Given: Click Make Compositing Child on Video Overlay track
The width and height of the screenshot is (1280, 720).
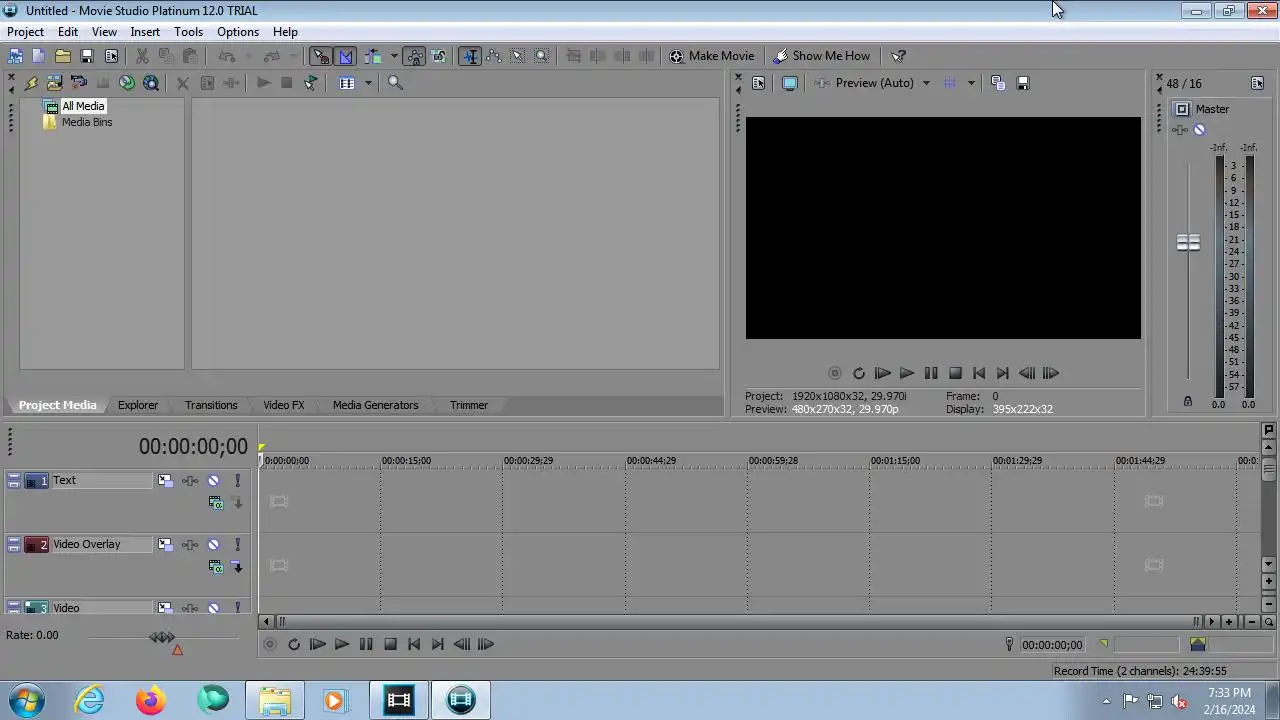Looking at the screenshot, I should [237, 567].
